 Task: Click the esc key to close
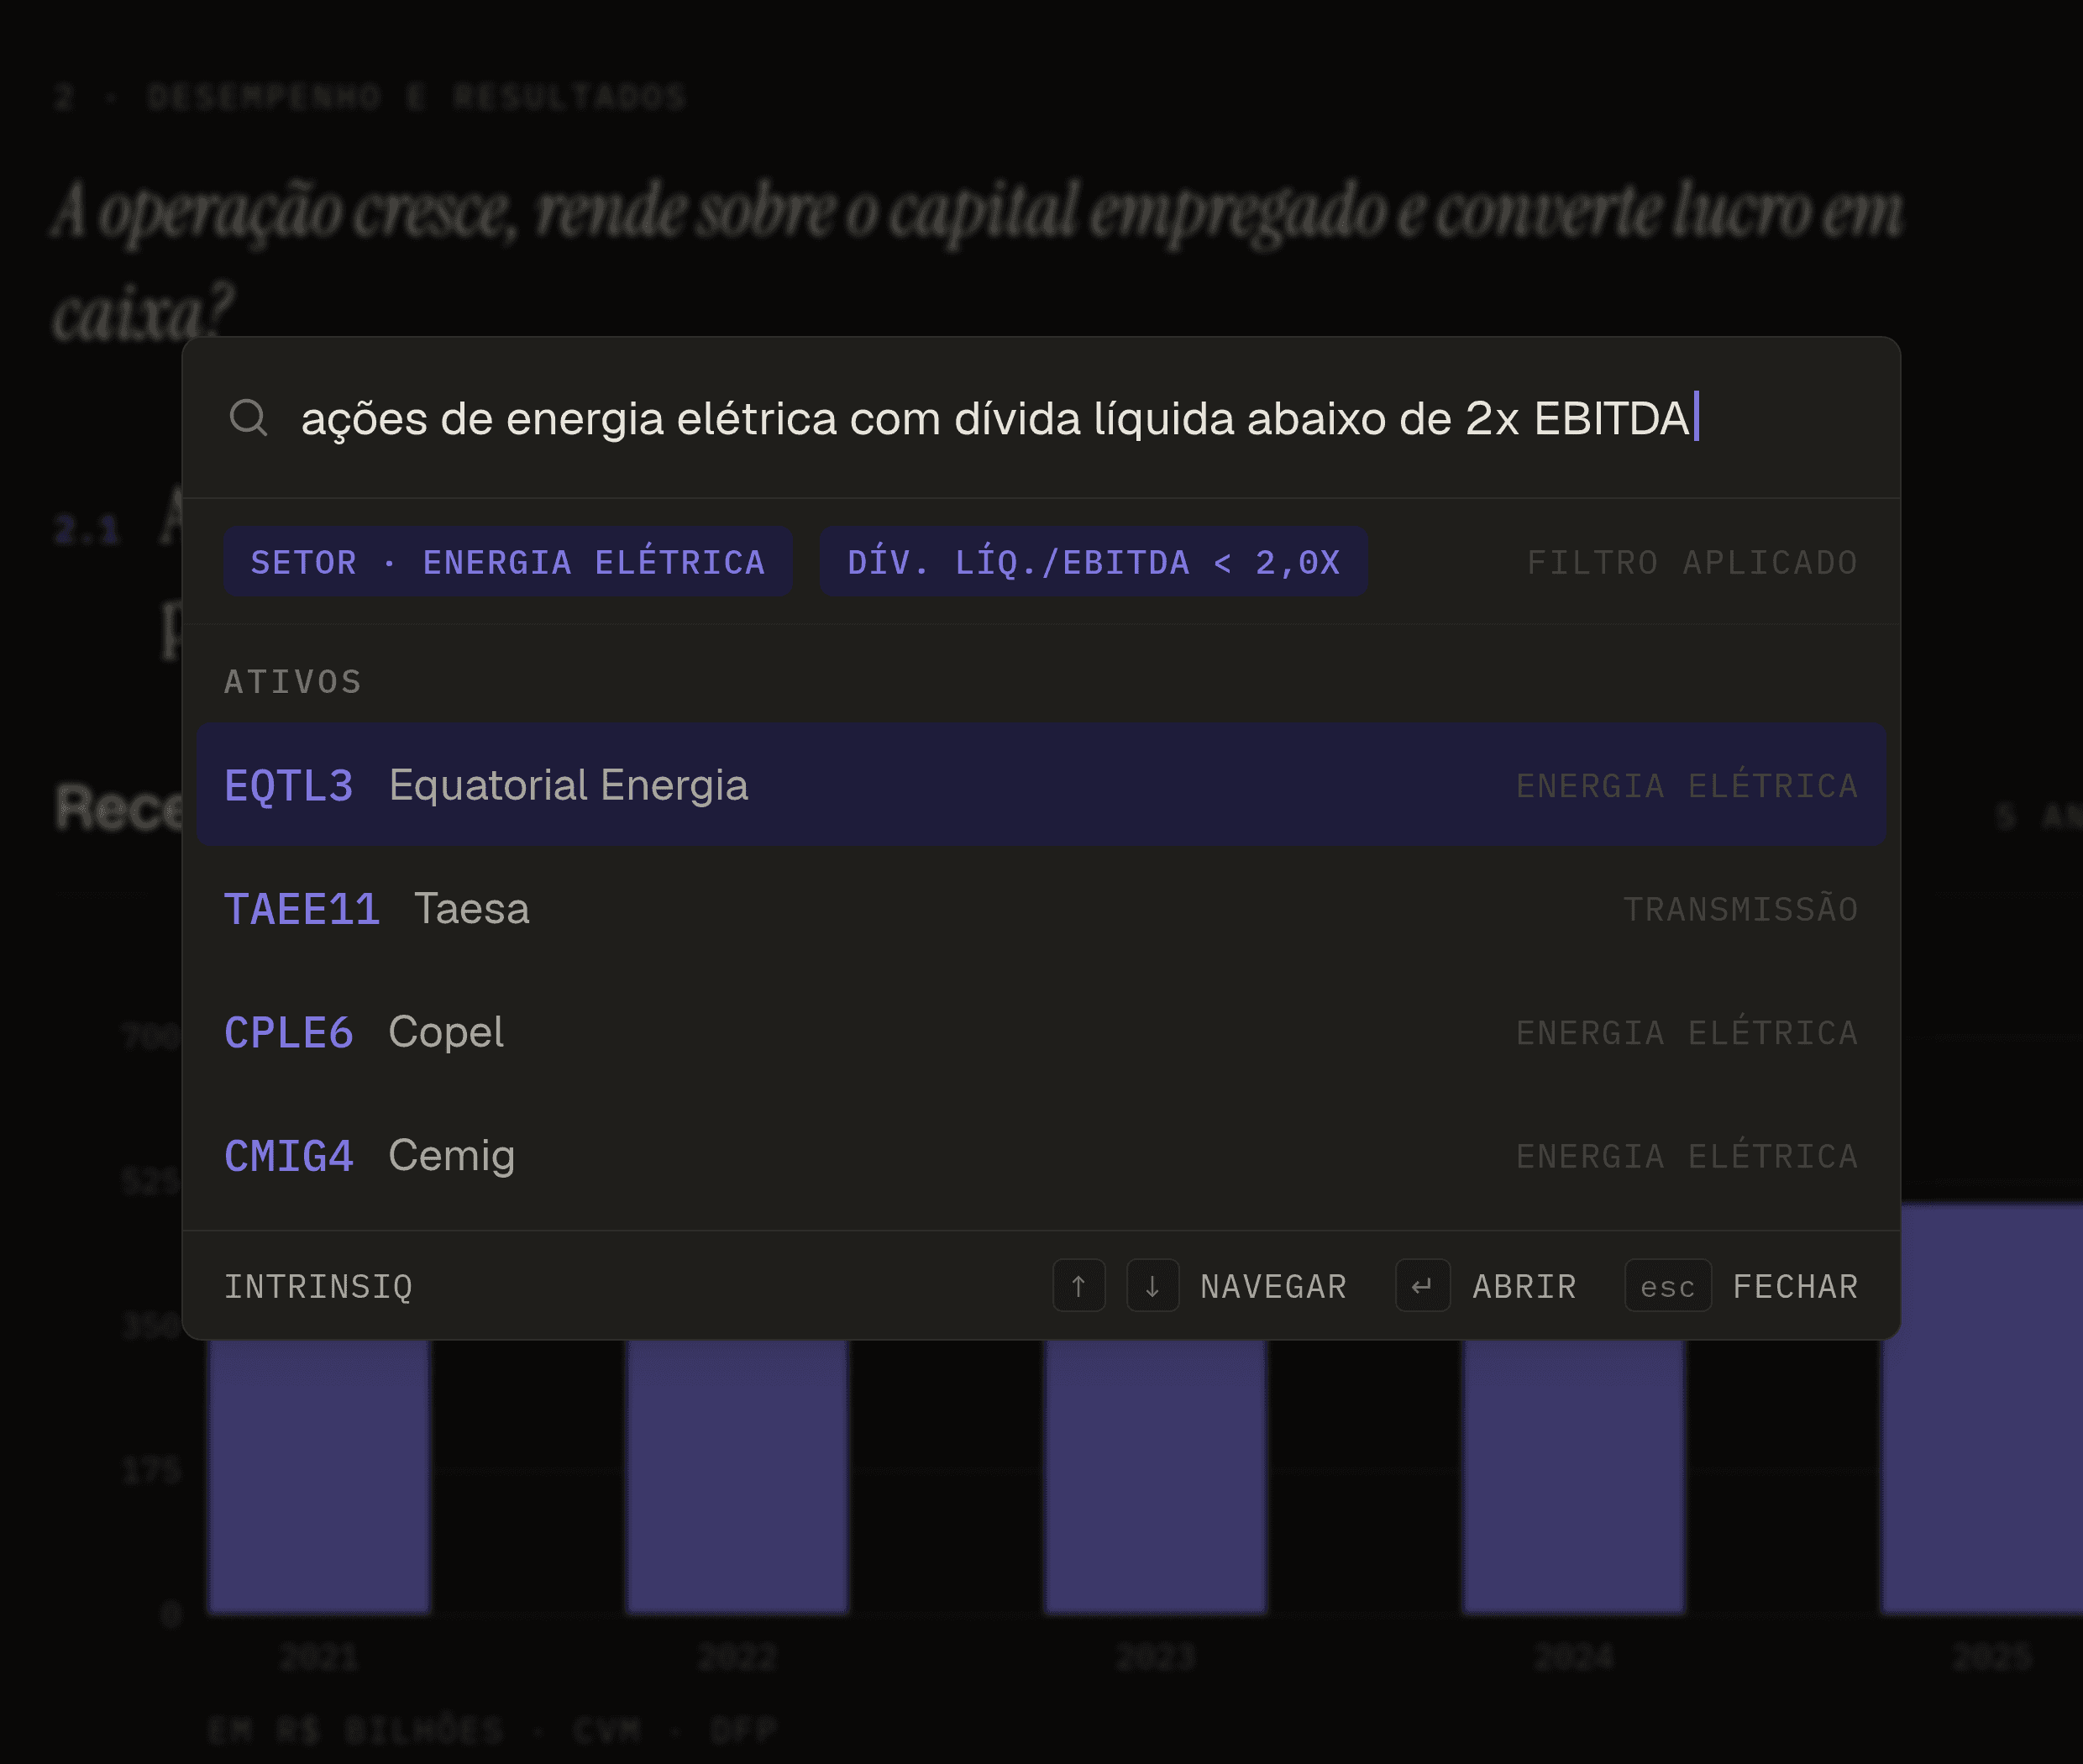coord(1667,1286)
